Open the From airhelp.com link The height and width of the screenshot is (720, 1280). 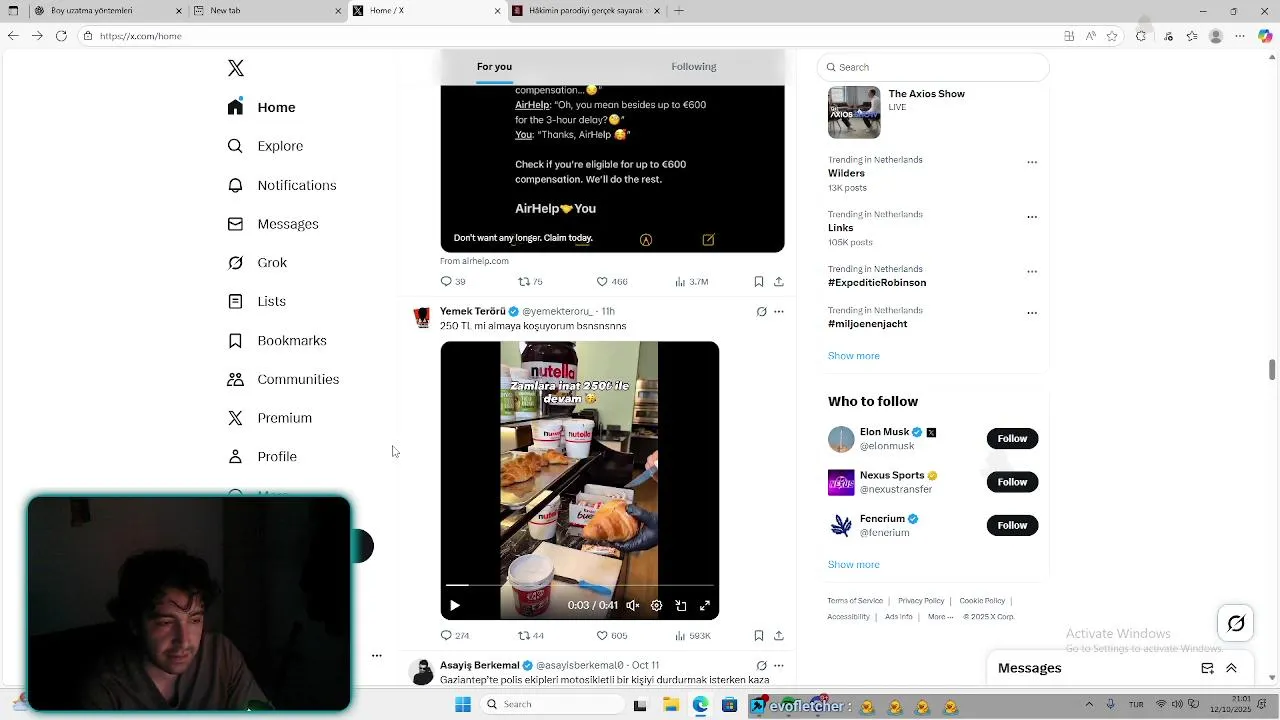coord(474,261)
